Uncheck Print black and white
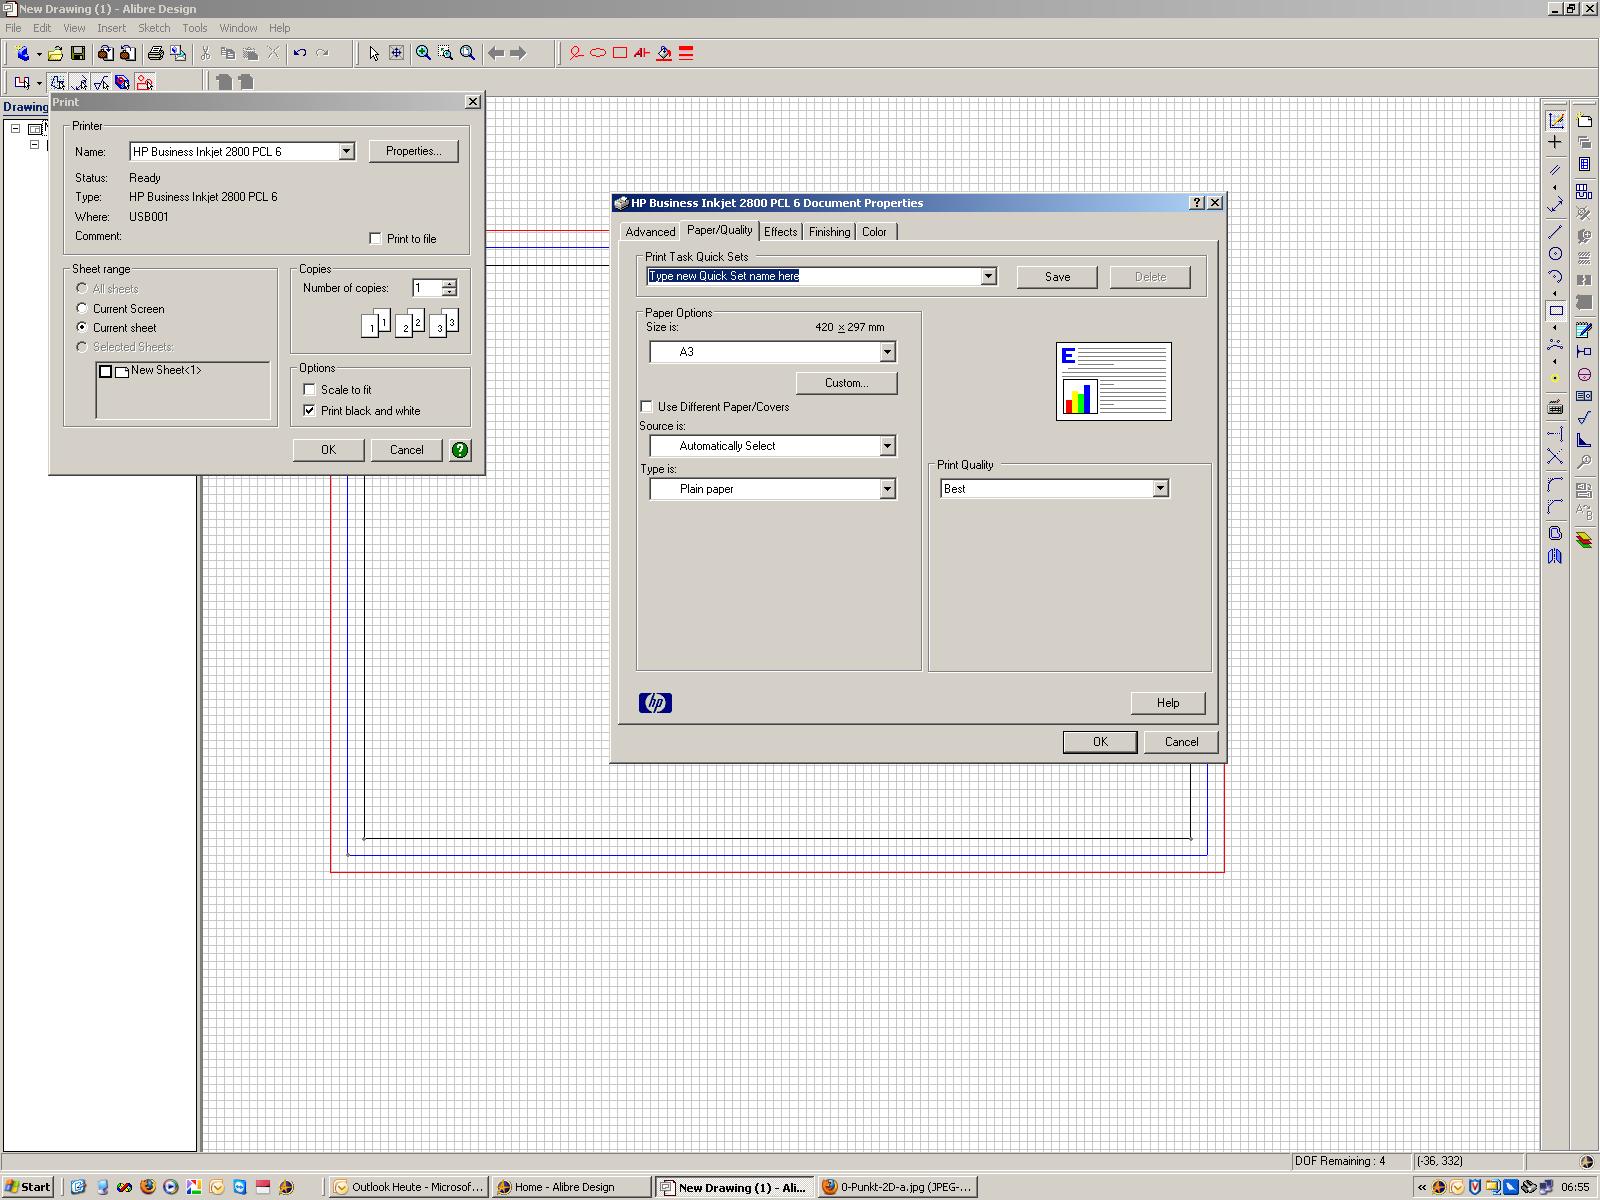This screenshot has width=1600, height=1200. pyautogui.click(x=310, y=411)
